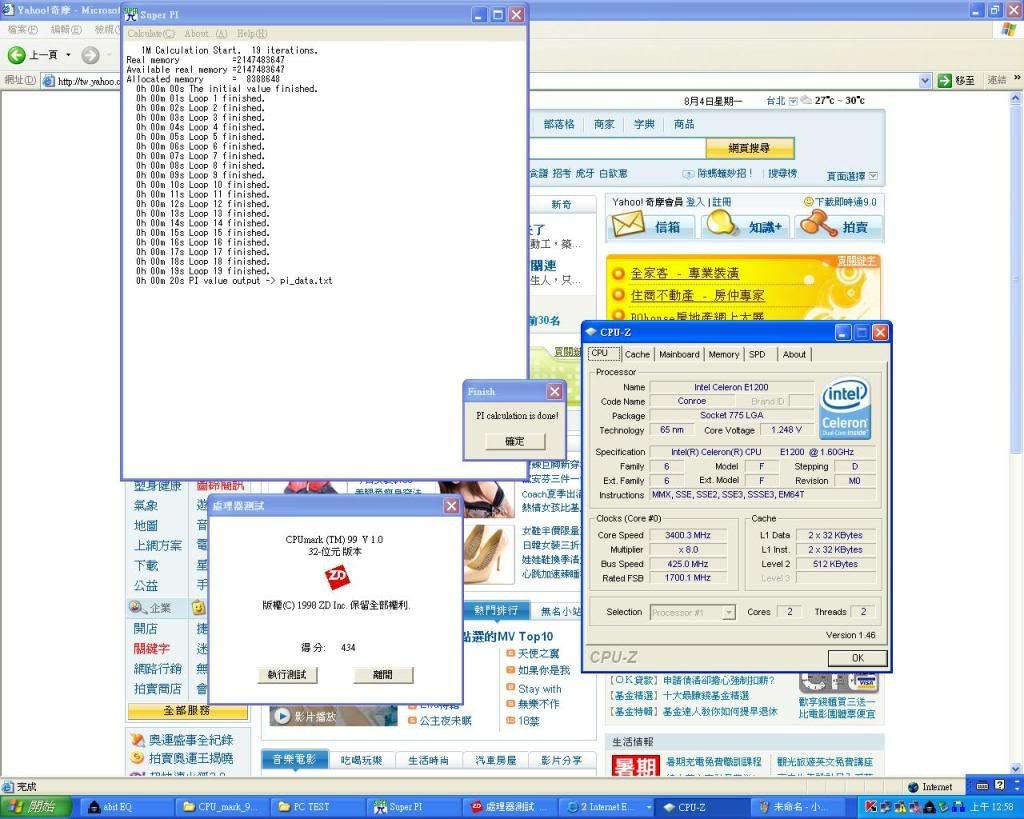Click the language bar help question icon
1024x819 pixels.
point(999,785)
